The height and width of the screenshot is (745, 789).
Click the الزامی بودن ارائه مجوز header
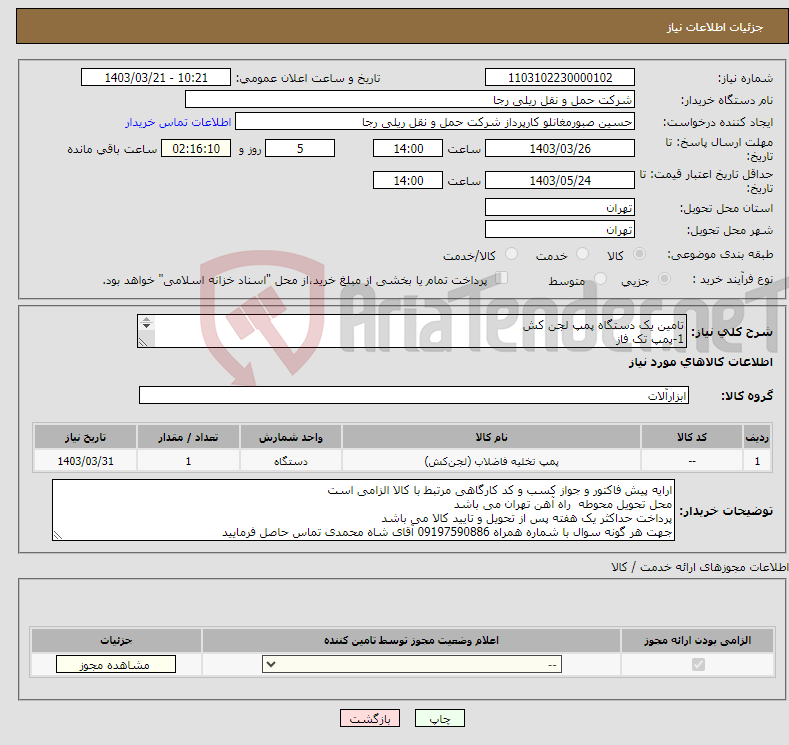[x=697, y=640]
